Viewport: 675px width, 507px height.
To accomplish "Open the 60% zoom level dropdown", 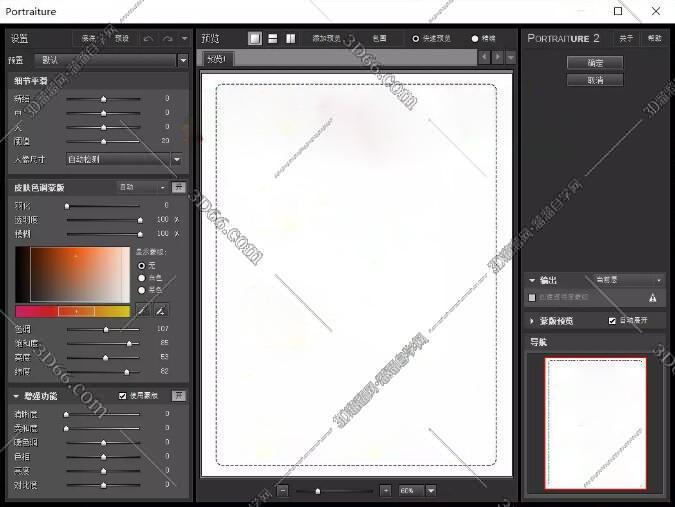I will 431,491.
